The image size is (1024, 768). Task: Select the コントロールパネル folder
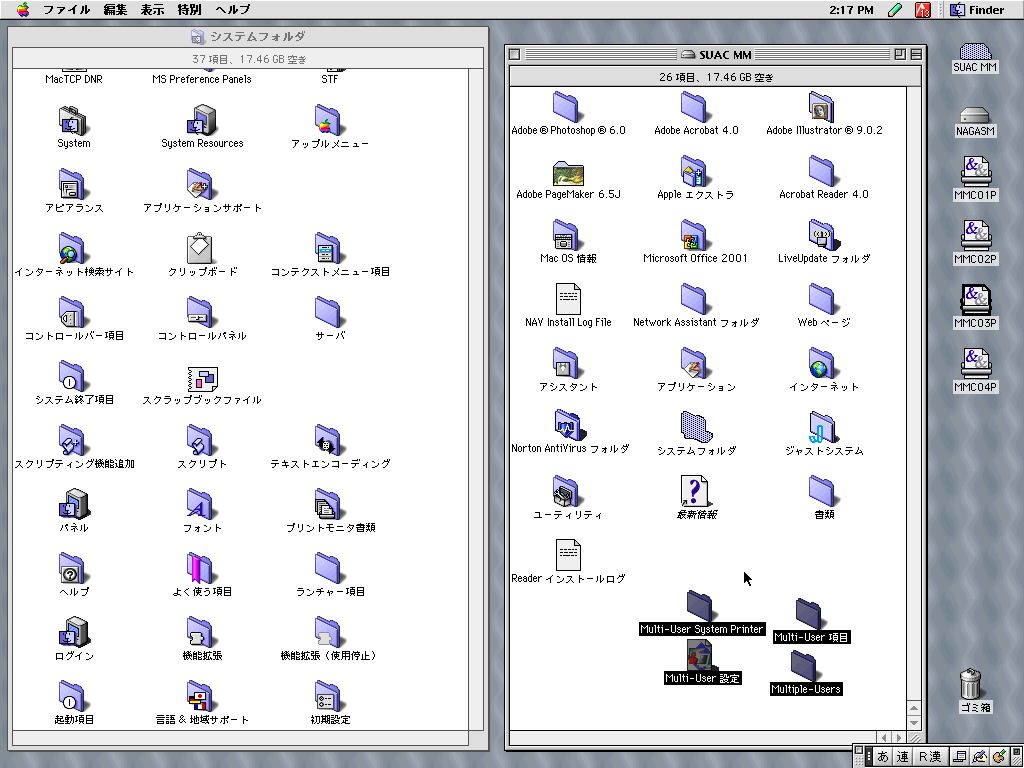(x=200, y=313)
